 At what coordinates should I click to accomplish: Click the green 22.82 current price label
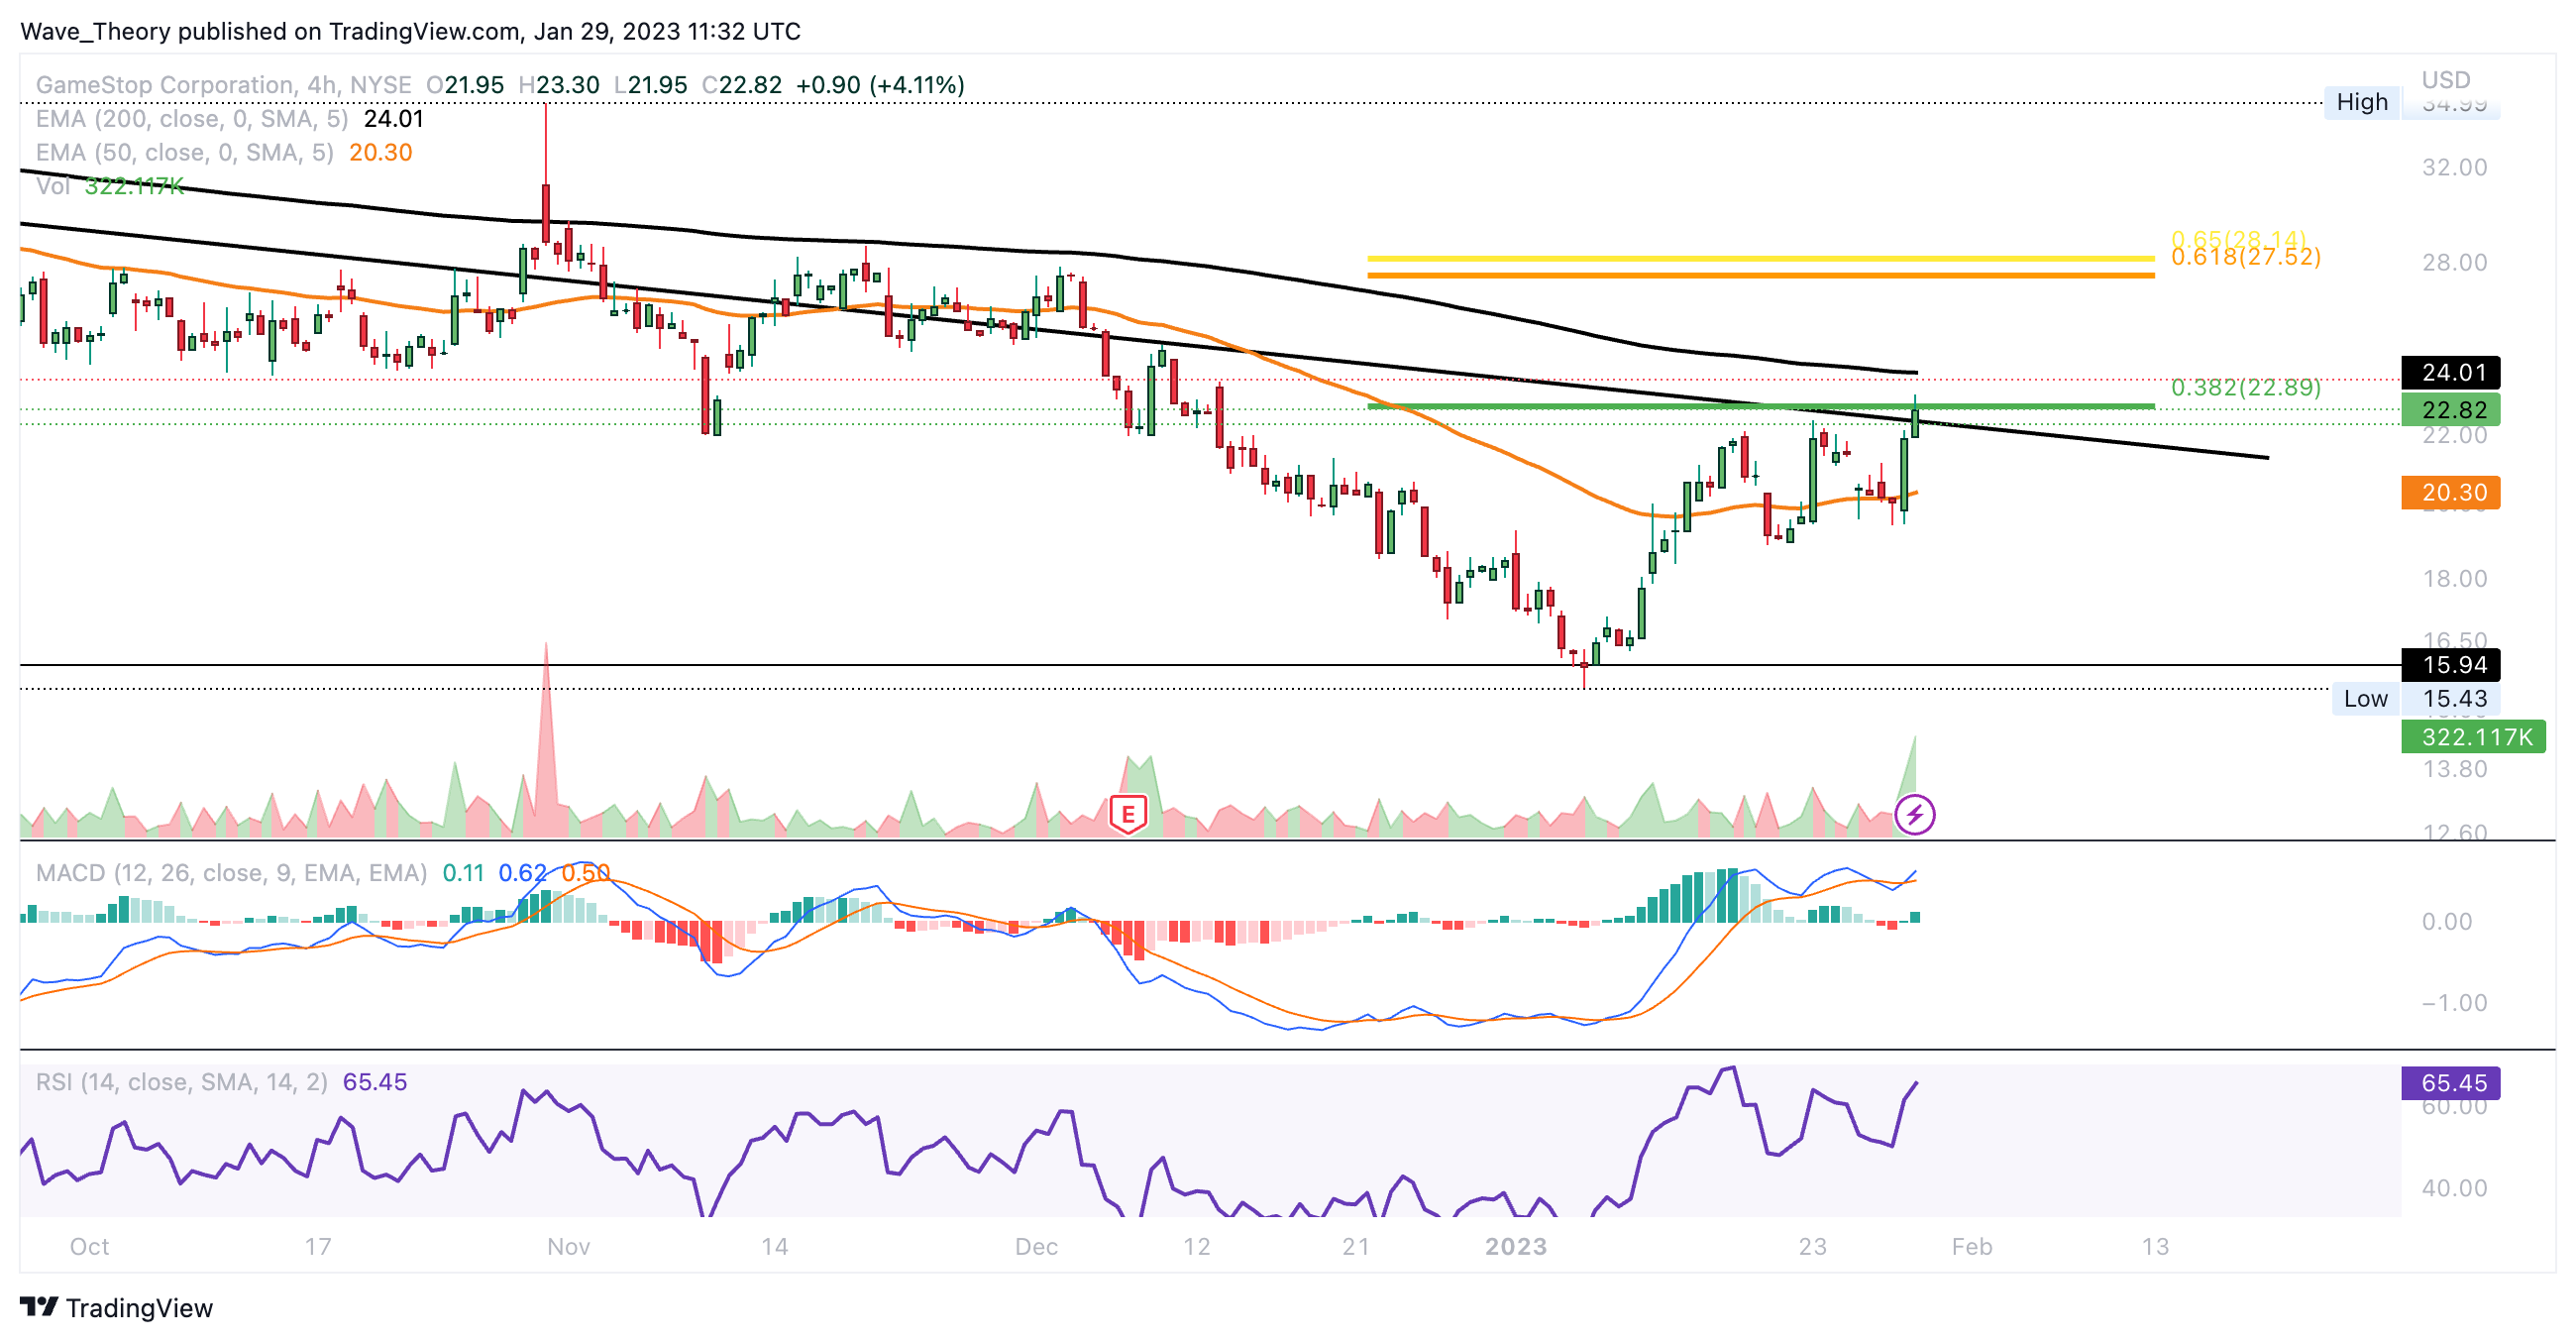click(2449, 409)
